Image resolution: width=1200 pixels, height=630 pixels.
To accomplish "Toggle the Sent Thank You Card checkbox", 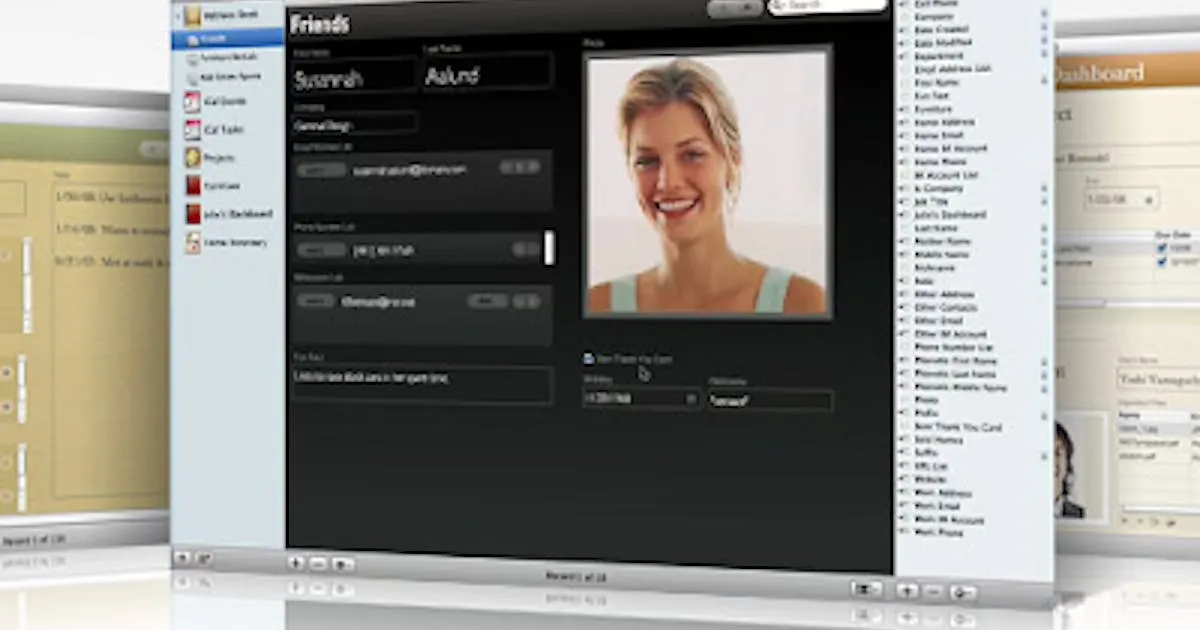I will click(x=589, y=358).
